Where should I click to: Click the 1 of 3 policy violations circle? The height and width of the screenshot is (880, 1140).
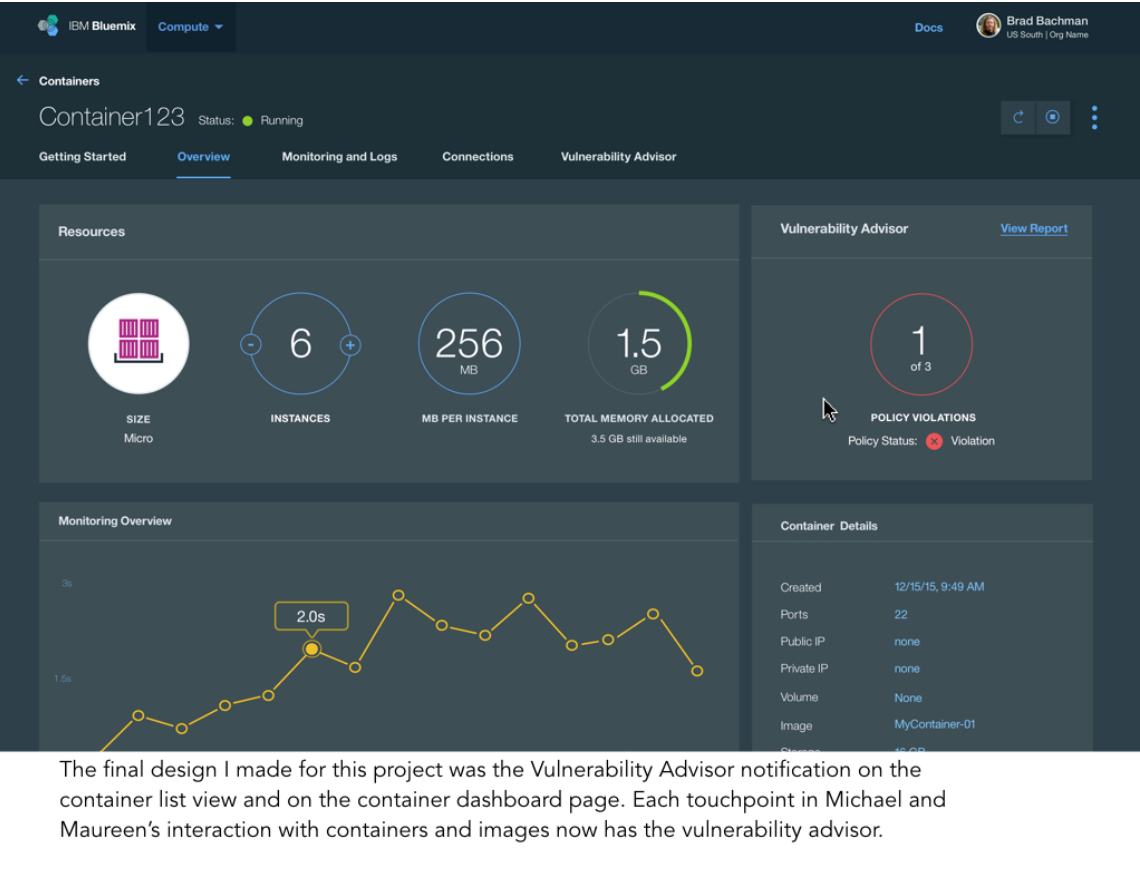coord(921,344)
